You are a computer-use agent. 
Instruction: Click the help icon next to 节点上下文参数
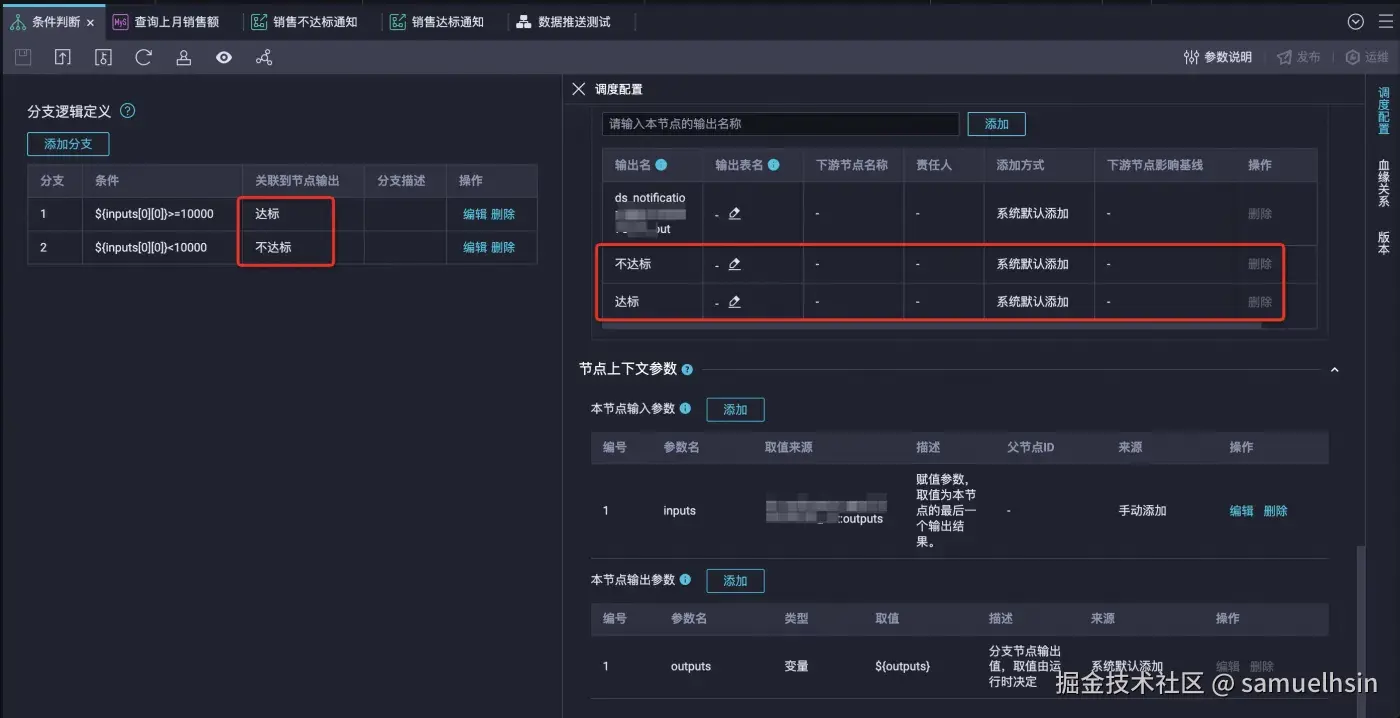click(687, 370)
